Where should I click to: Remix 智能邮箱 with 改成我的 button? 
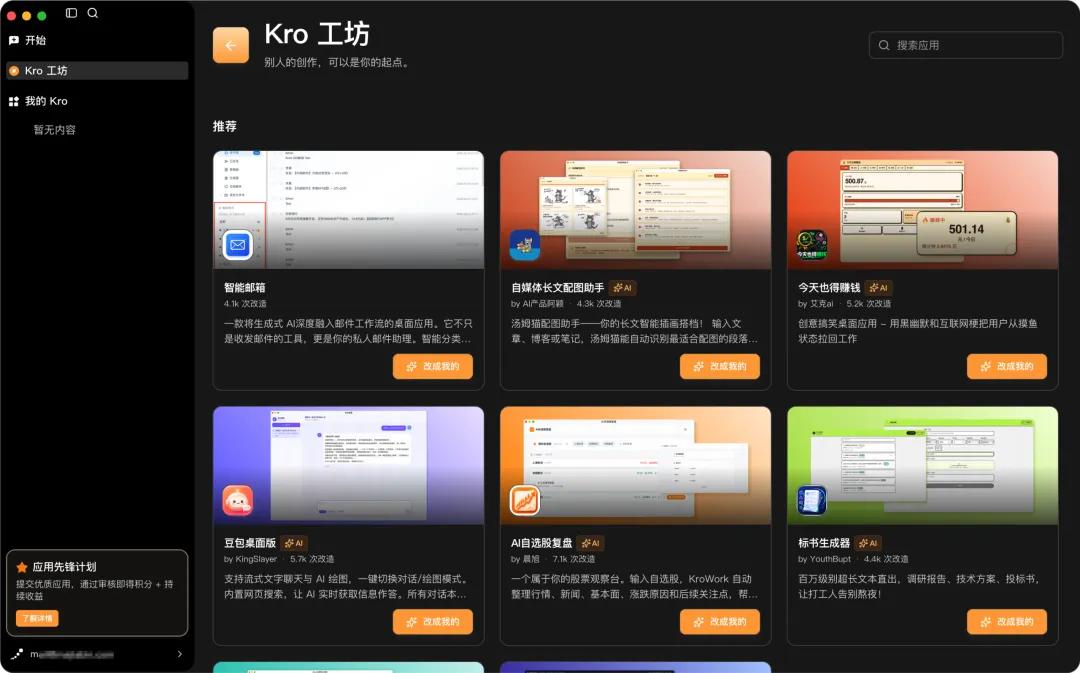(433, 366)
